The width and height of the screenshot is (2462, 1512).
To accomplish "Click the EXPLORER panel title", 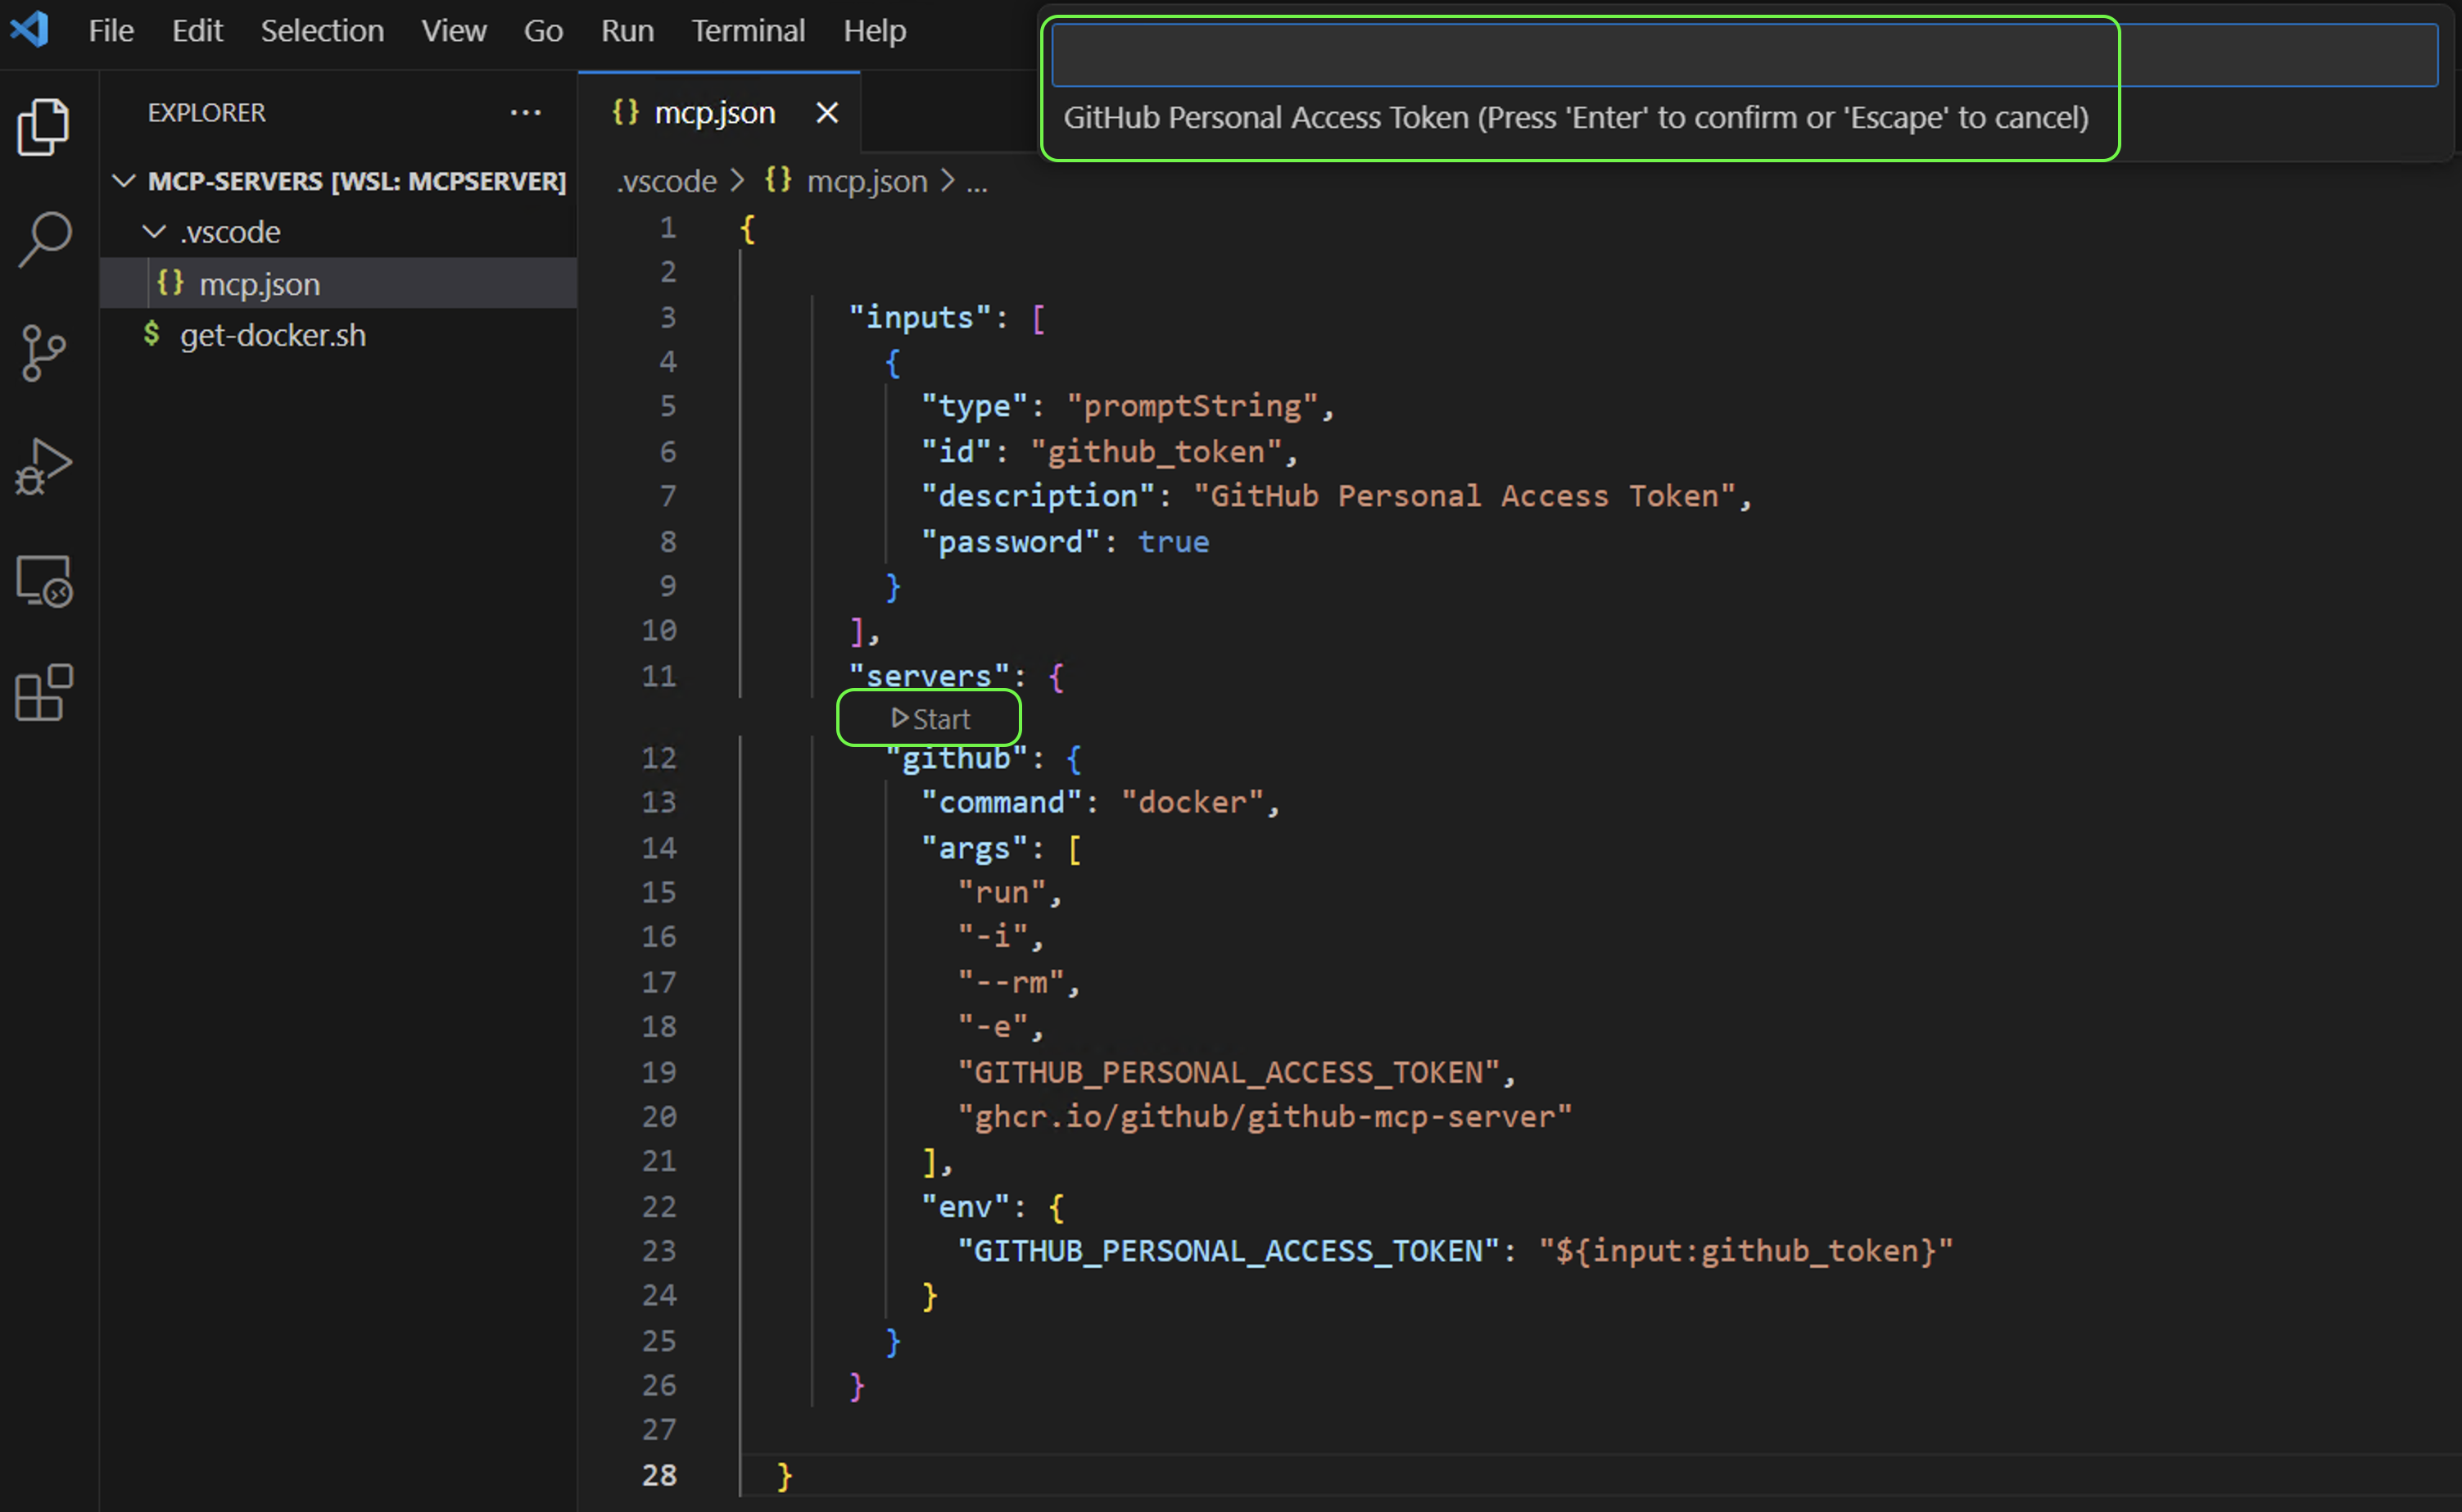I will point(207,113).
